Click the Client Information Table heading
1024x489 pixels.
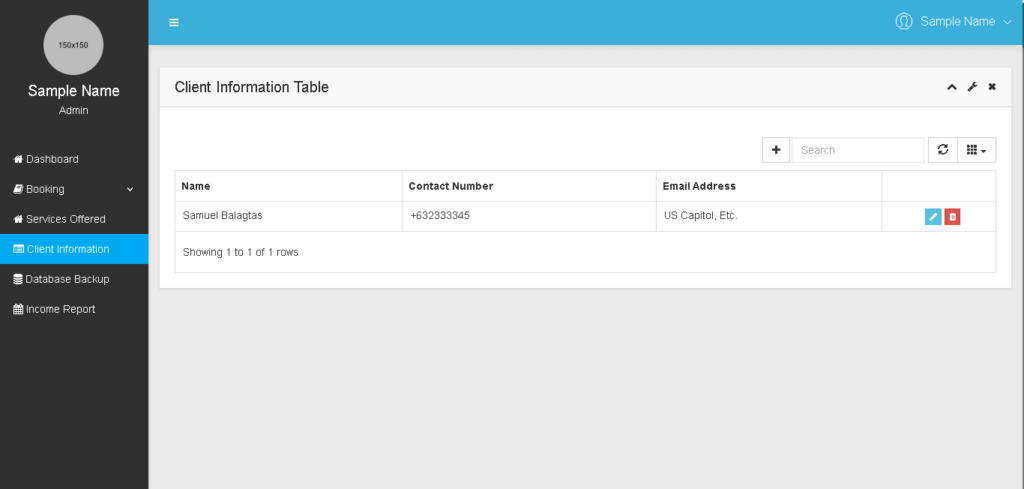click(251, 87)
